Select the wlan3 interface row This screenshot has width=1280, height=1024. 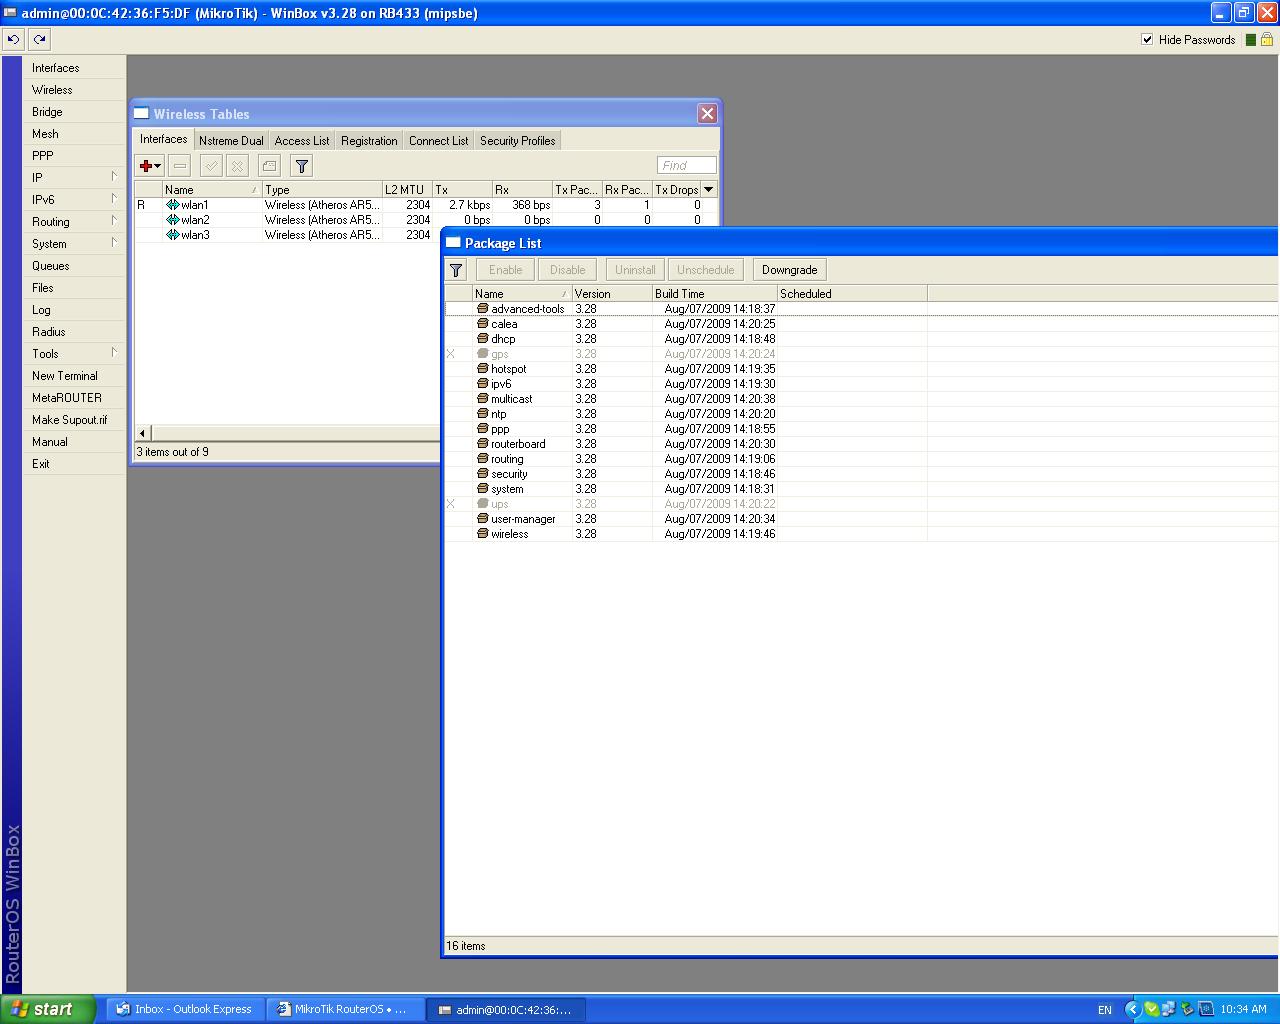coord(288,235)
